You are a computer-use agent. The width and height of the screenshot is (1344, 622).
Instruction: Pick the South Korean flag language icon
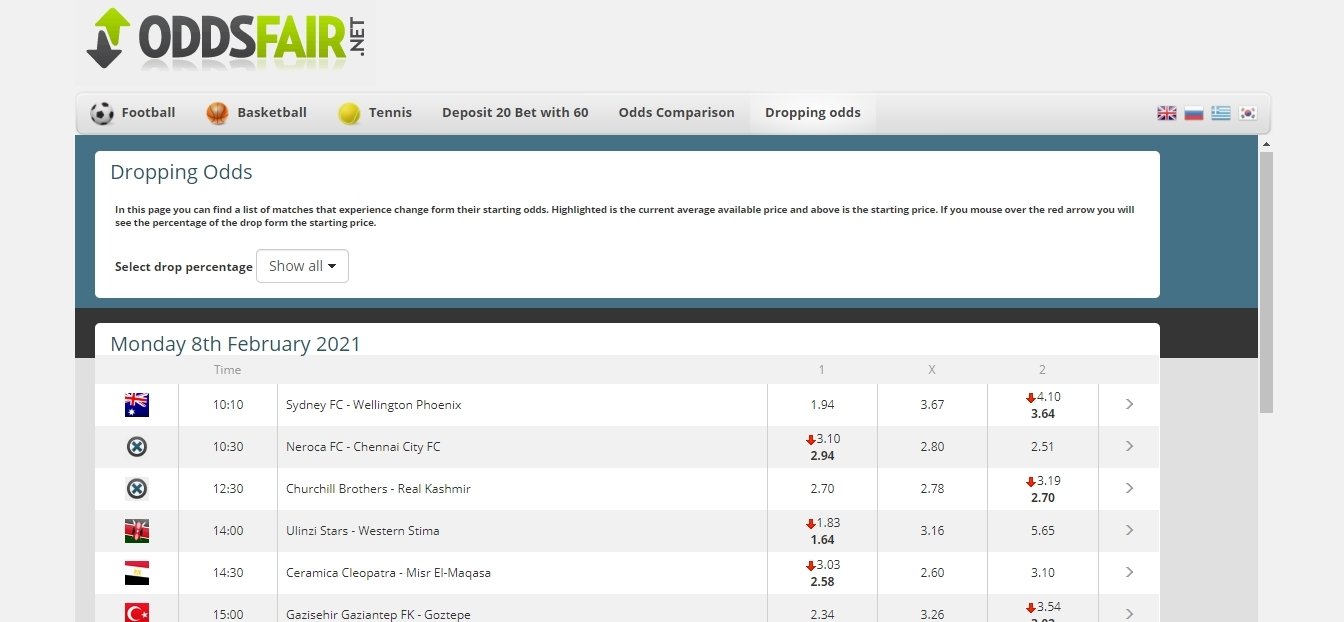pos(1247,113)
